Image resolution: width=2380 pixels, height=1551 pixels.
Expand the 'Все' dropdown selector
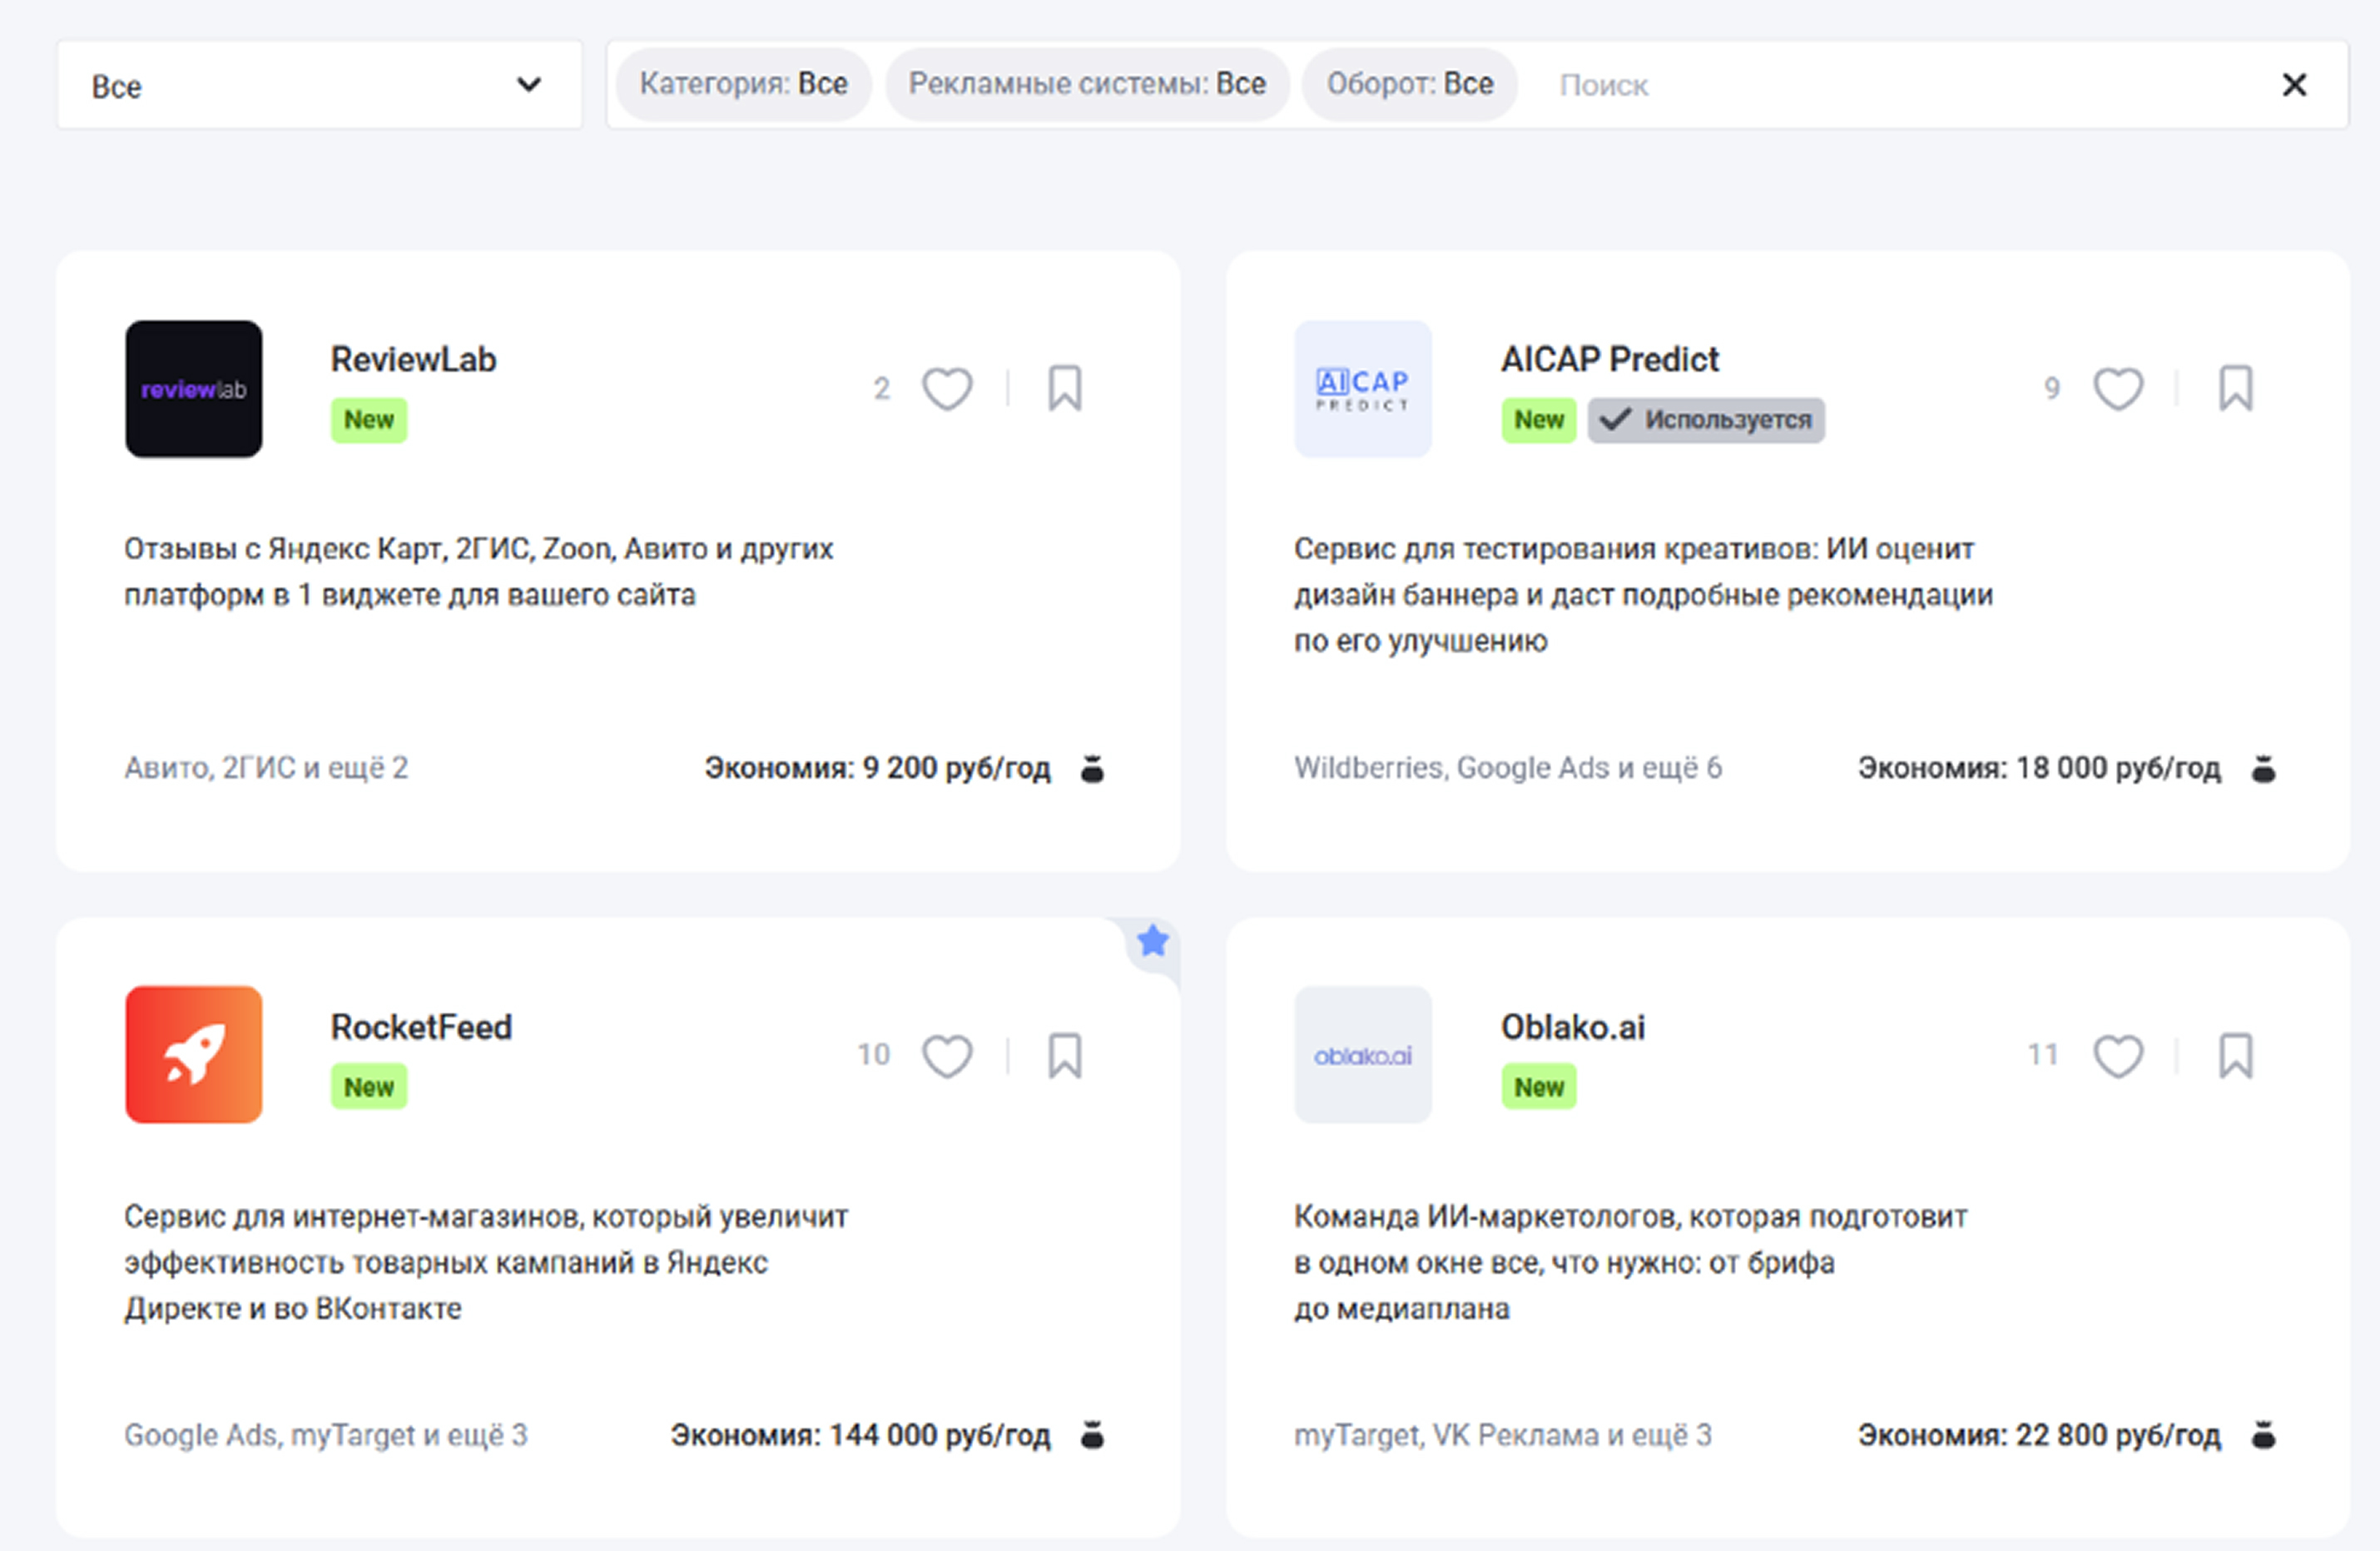(319, 86)
